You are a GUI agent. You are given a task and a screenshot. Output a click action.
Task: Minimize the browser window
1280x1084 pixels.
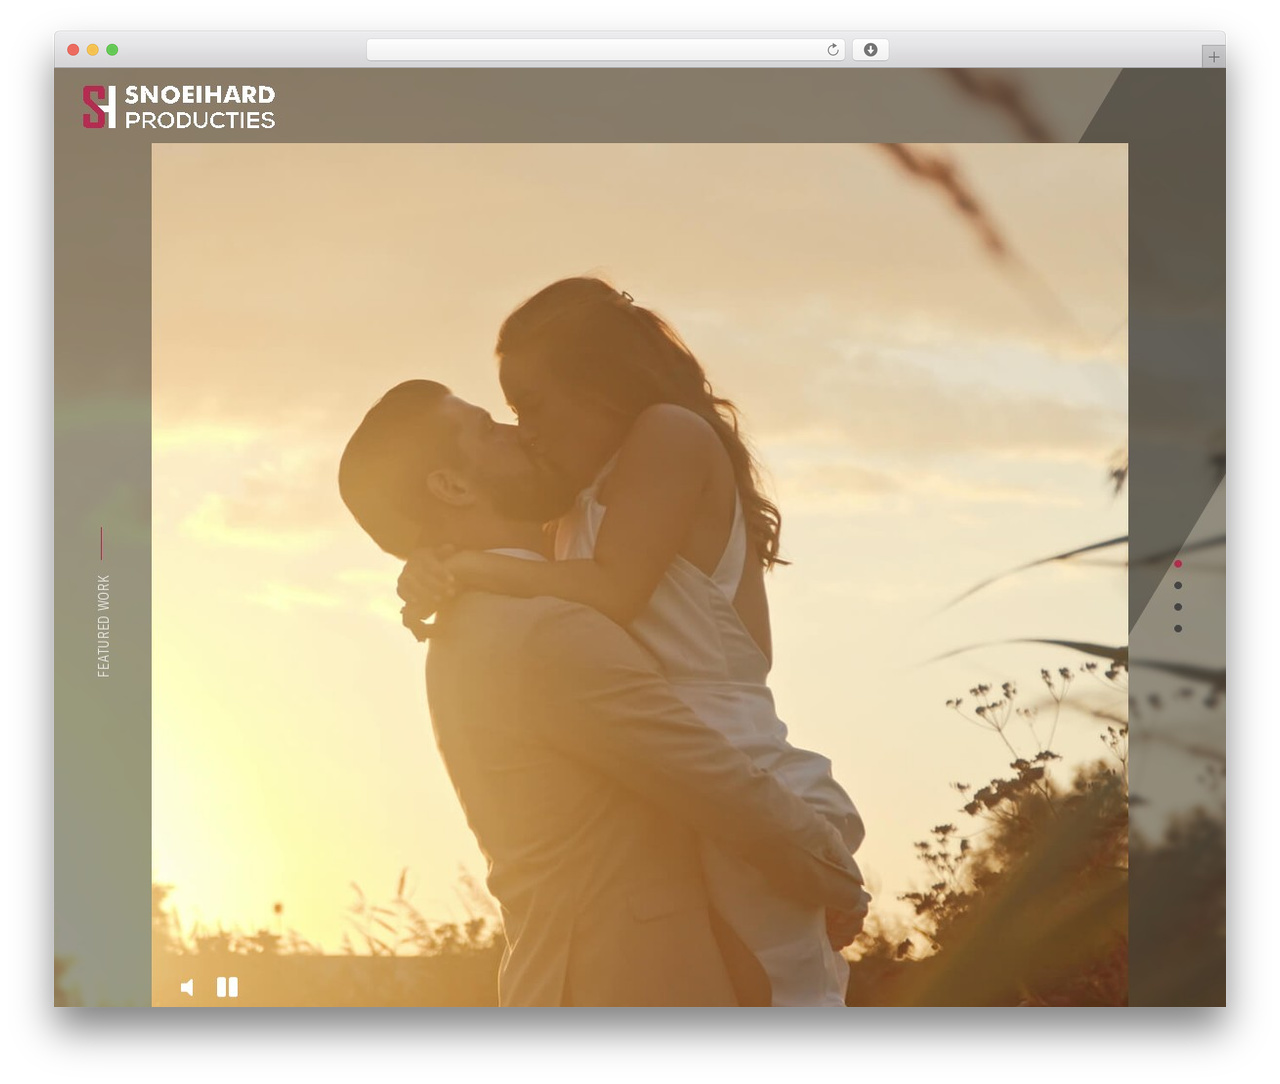point(93,50)
